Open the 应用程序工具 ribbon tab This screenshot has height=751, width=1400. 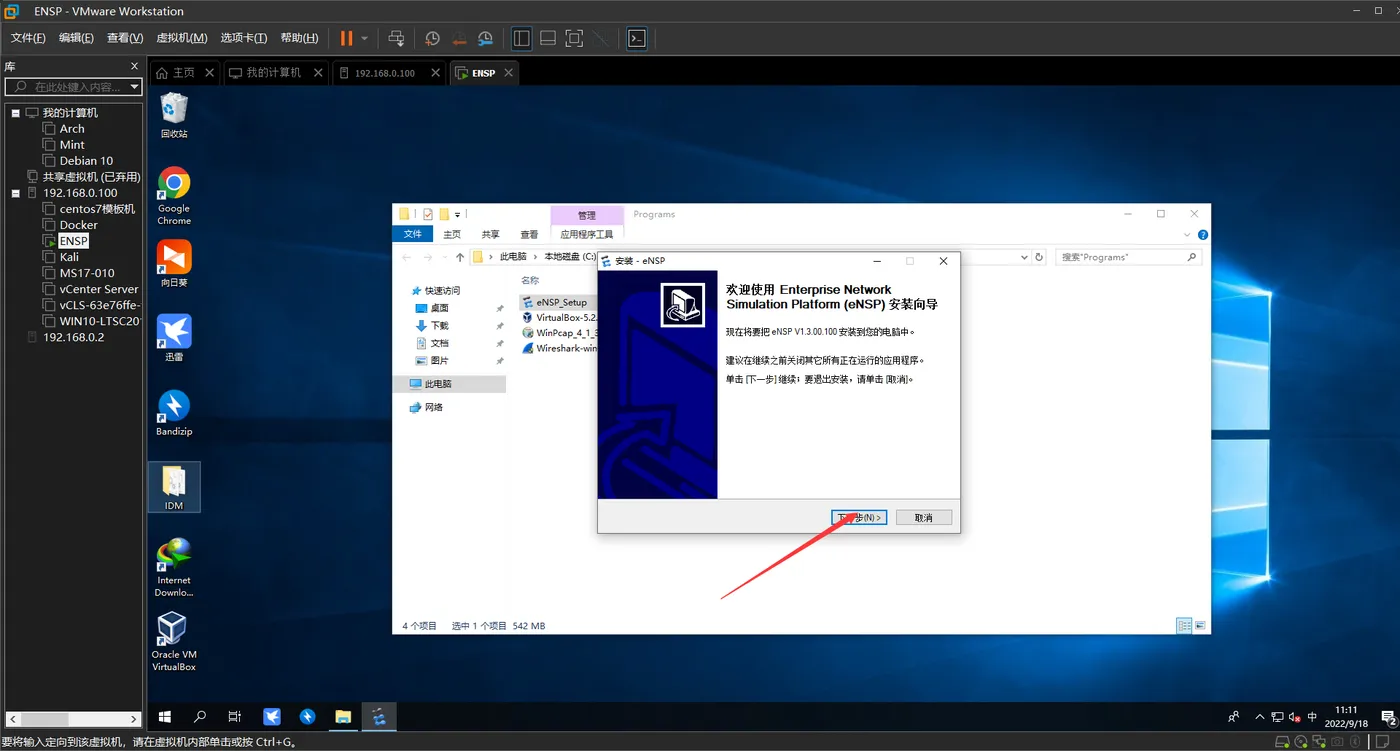[586, 234]
